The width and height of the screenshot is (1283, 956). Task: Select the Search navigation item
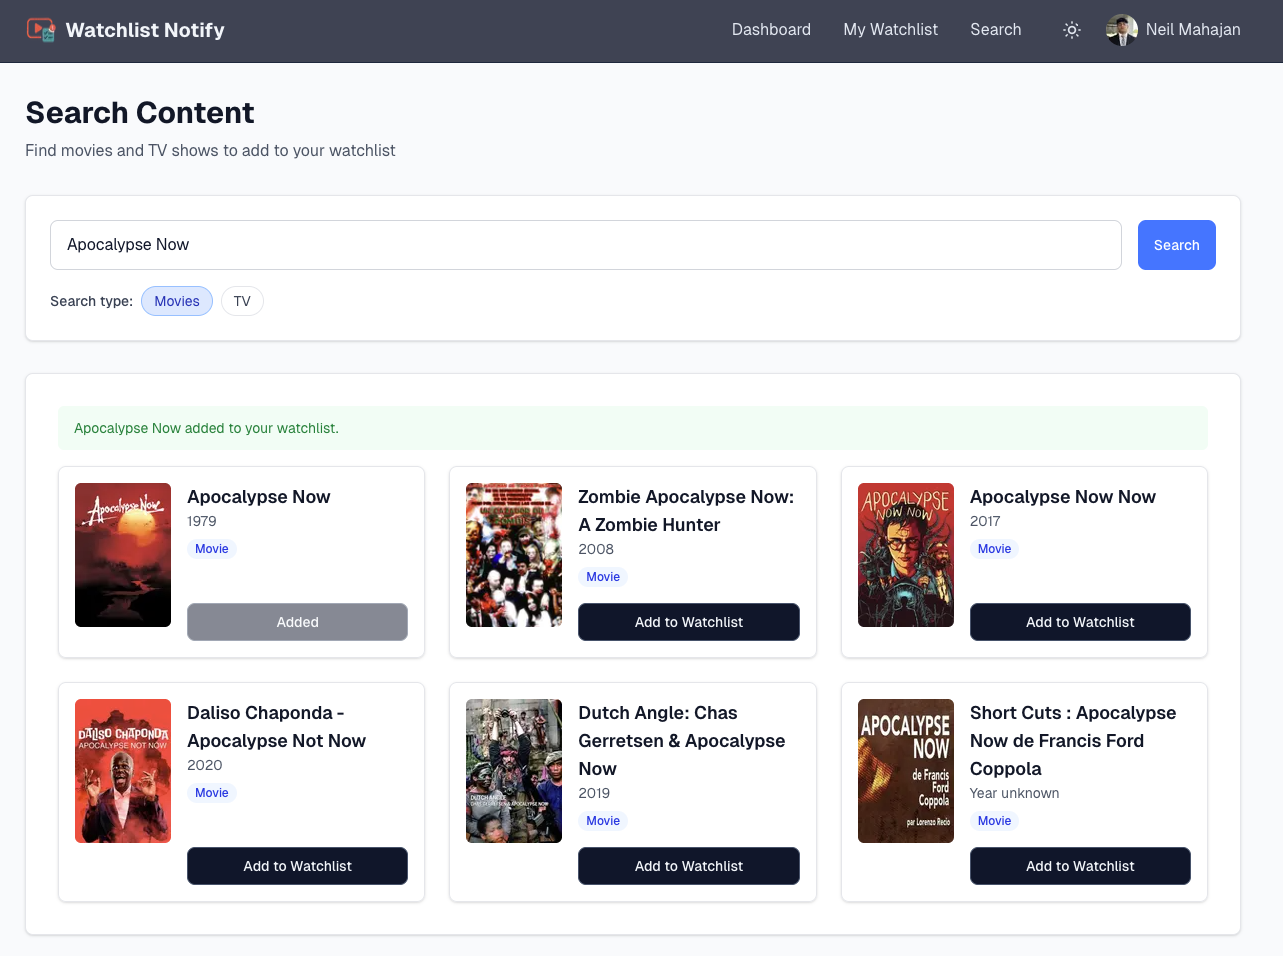pos(995,30)
